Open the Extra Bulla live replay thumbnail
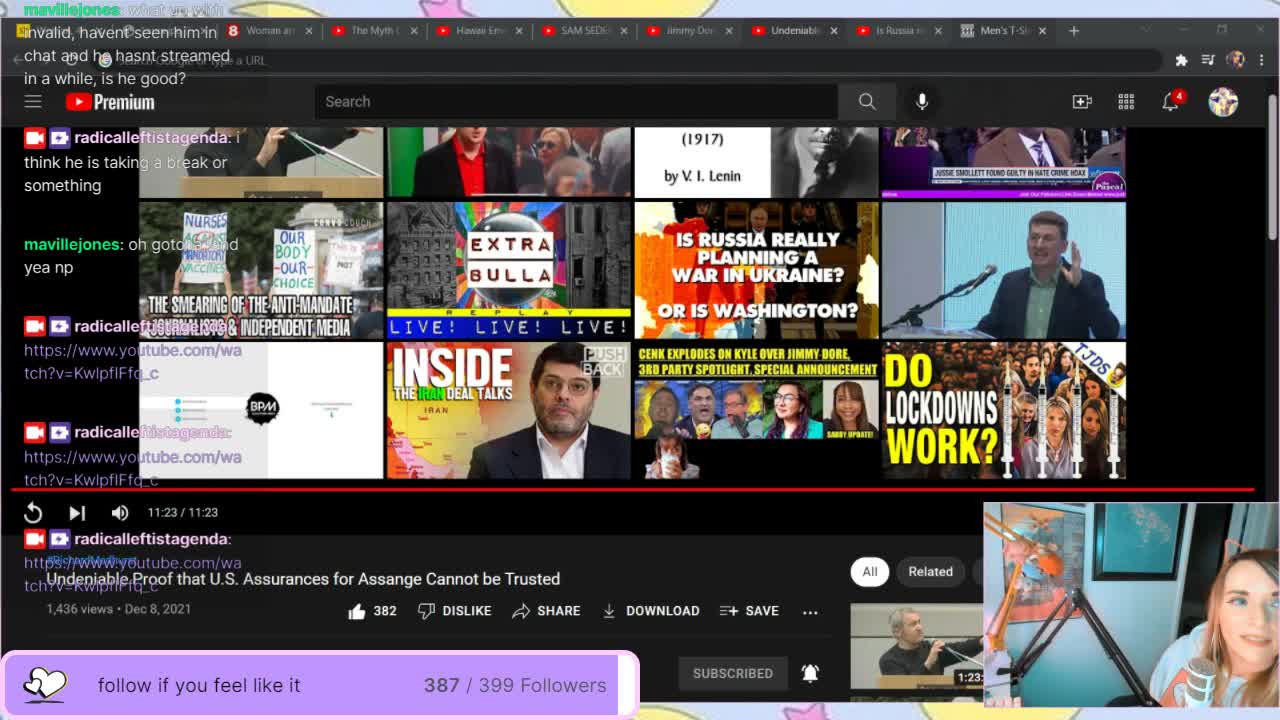 [509, 270]
